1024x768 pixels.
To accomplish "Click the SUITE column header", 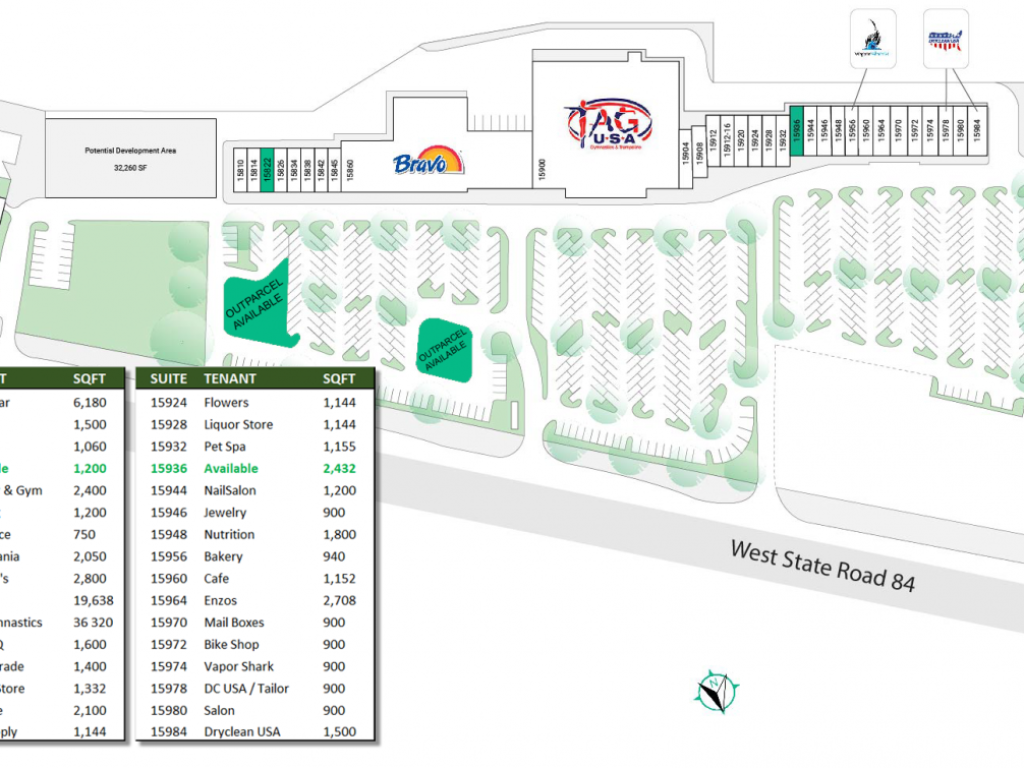I will coord(168,379).
